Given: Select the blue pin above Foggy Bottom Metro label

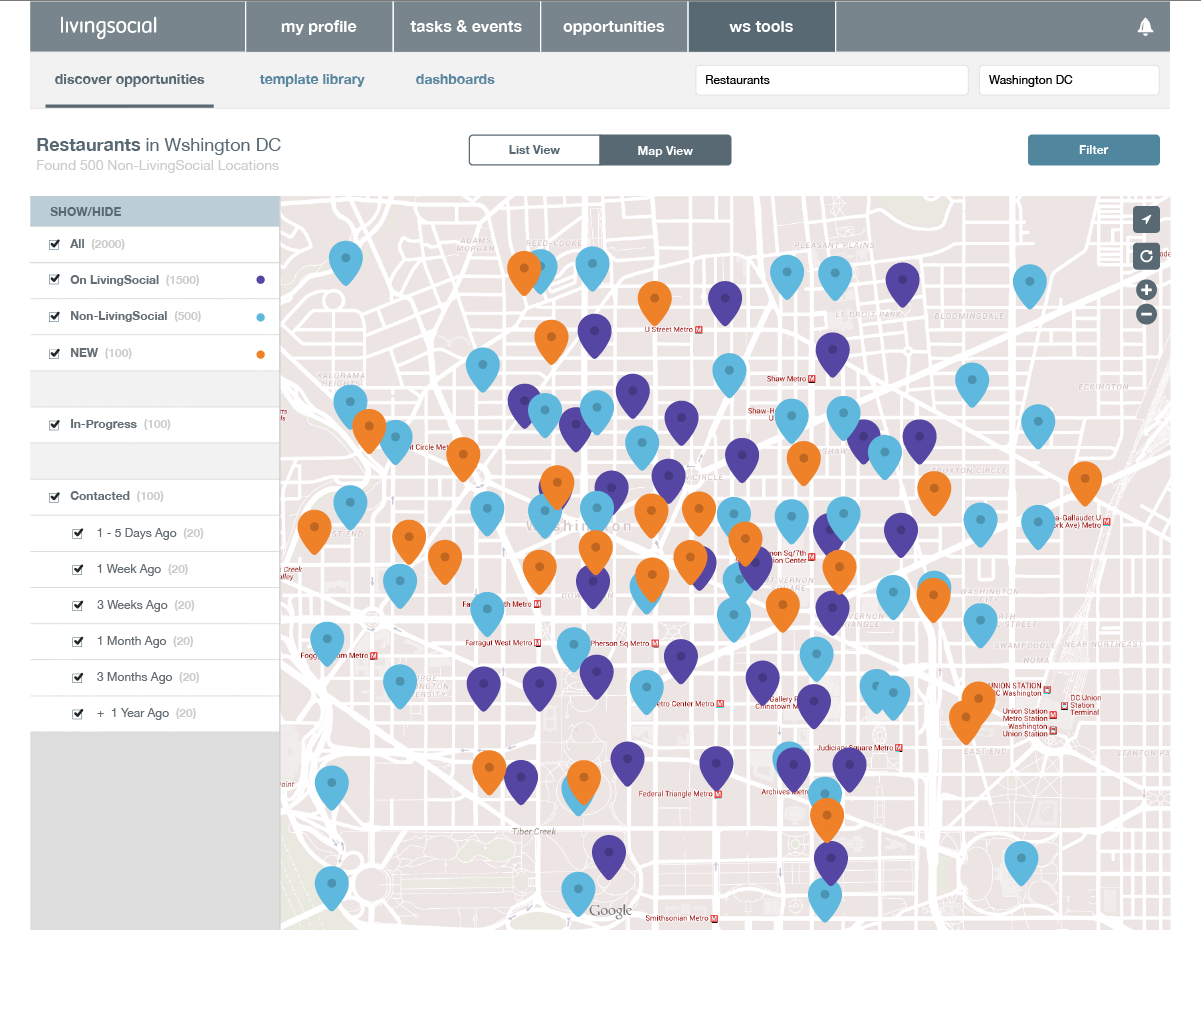Looking at the screenshot, I should 327,642.
